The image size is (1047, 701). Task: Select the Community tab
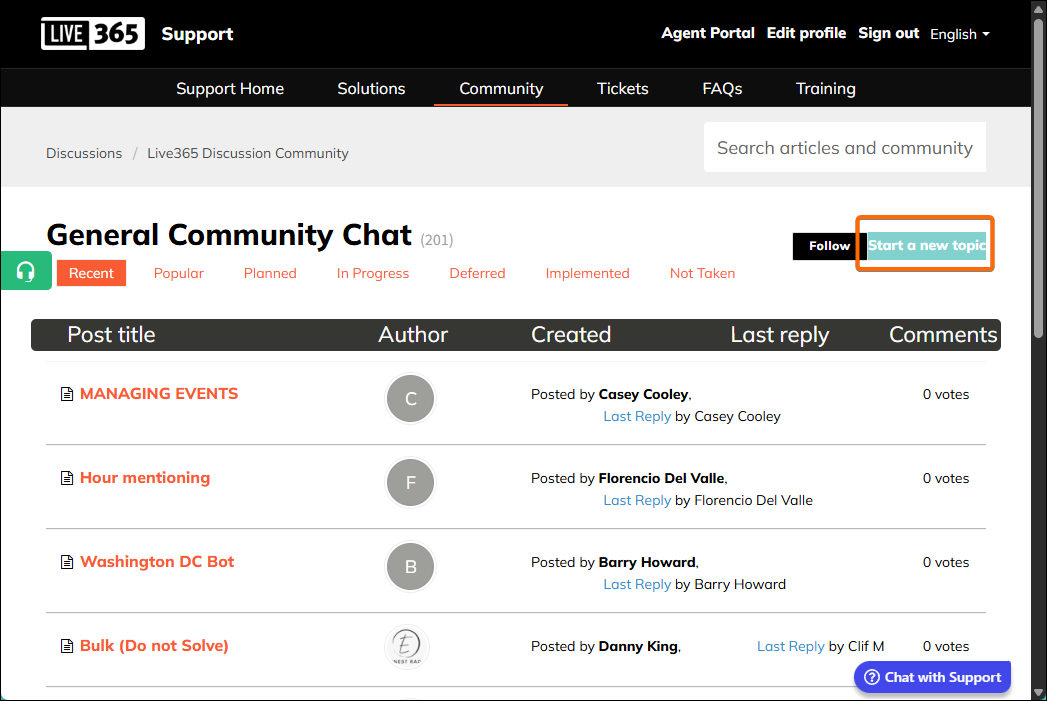(501, 89)
